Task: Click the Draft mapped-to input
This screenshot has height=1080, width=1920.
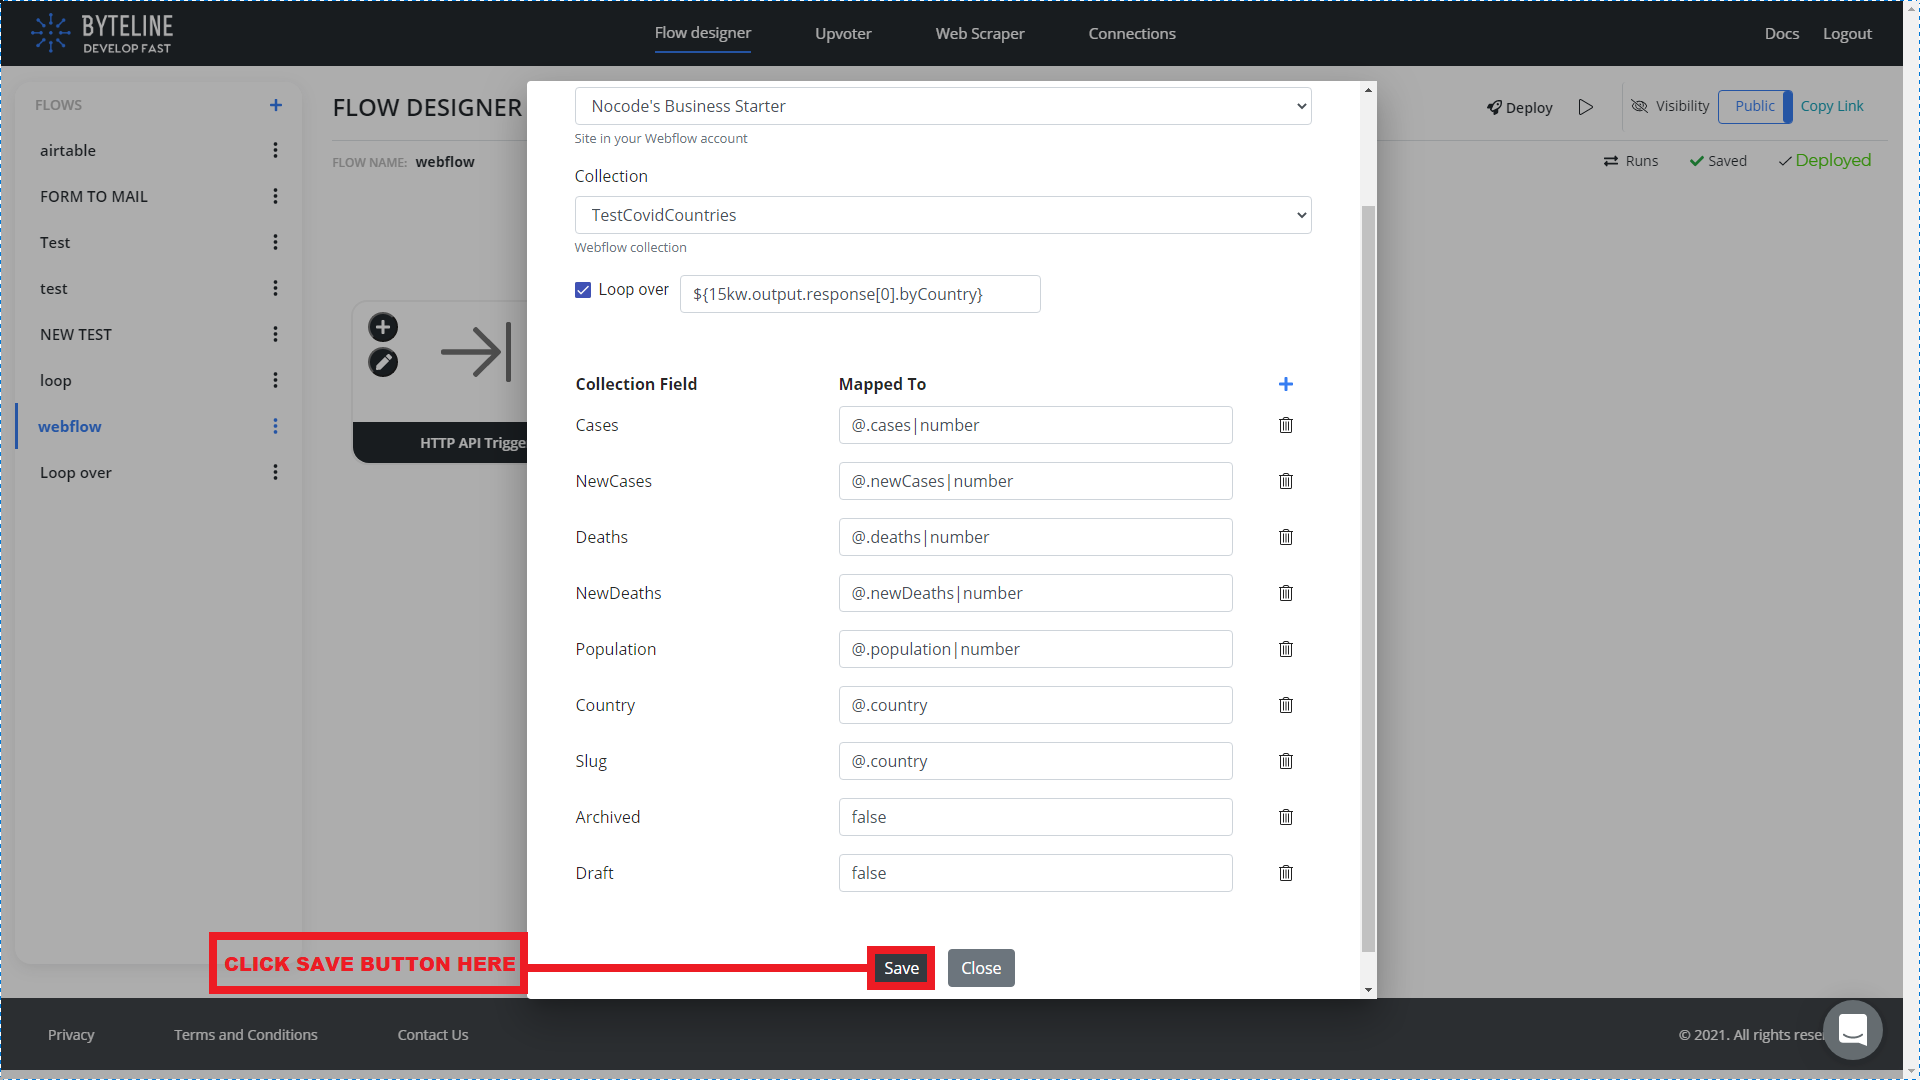Action: click(1035, 873)
